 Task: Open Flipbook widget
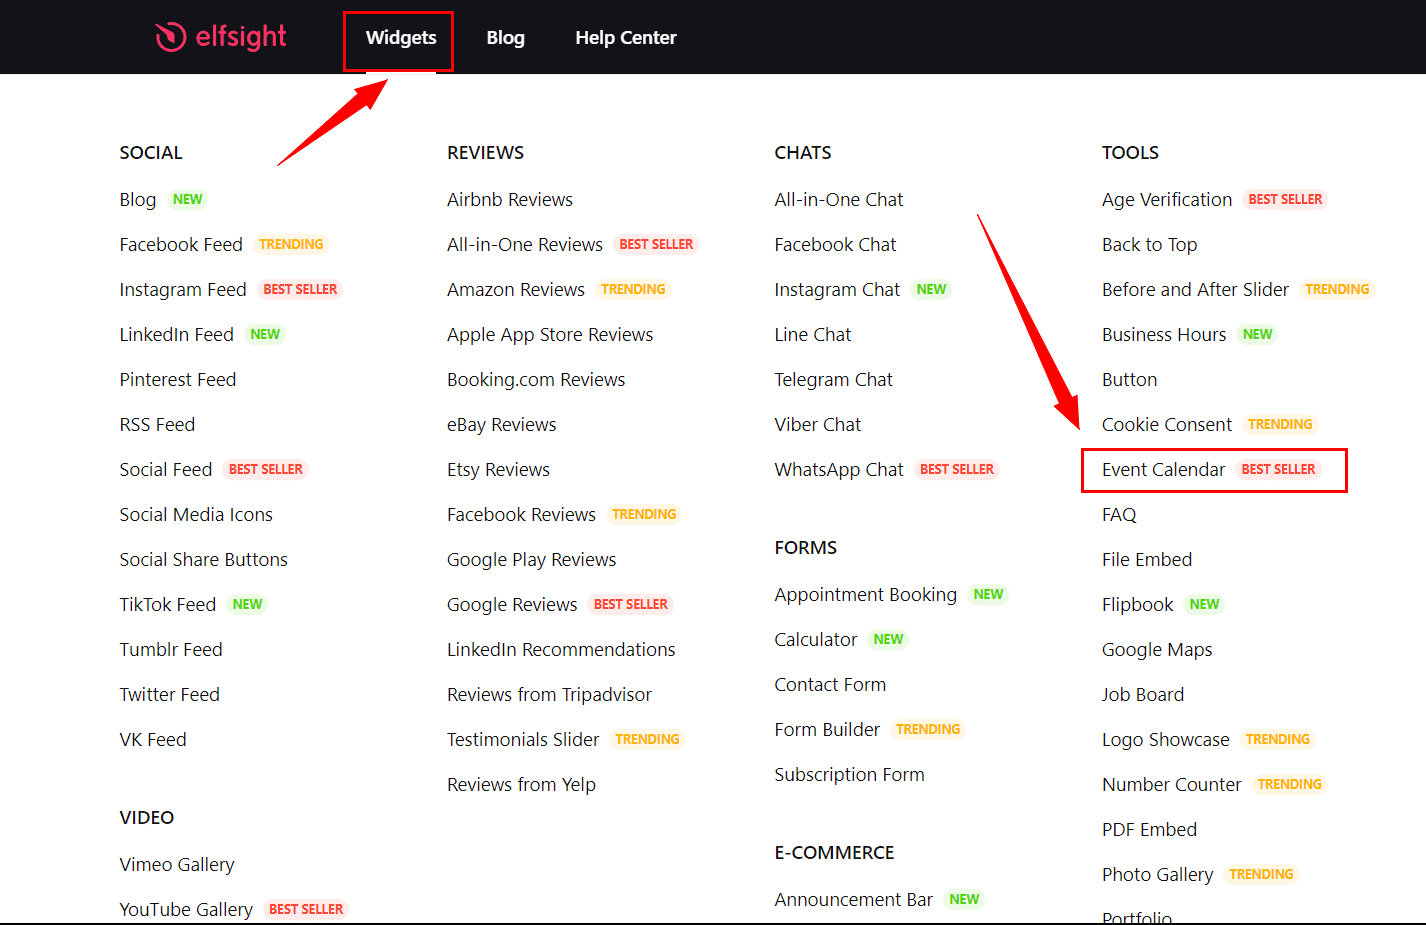coord(1138,605)
